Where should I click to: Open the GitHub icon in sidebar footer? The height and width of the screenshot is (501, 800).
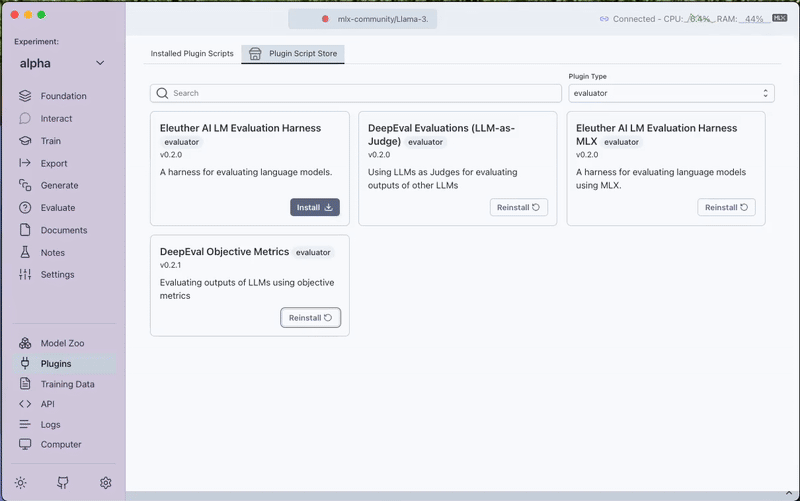(63, 482)
